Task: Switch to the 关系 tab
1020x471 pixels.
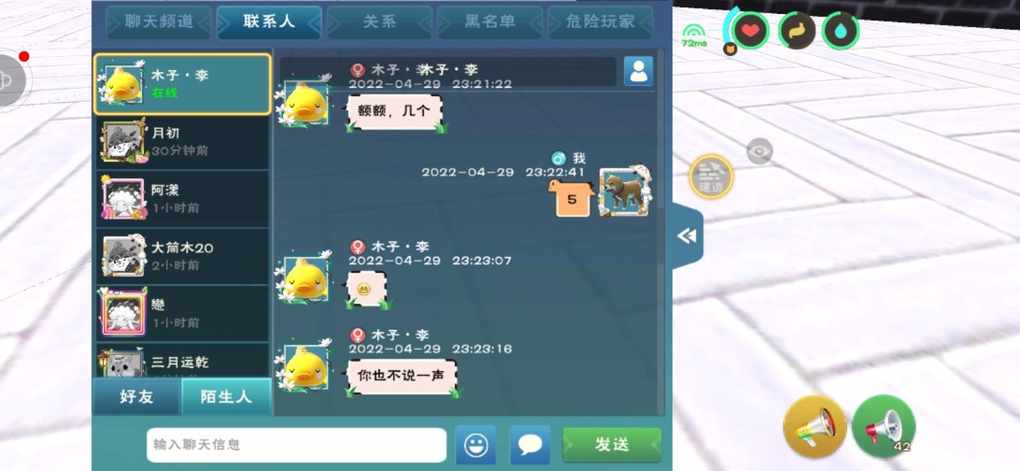Action: pos(379,21)
